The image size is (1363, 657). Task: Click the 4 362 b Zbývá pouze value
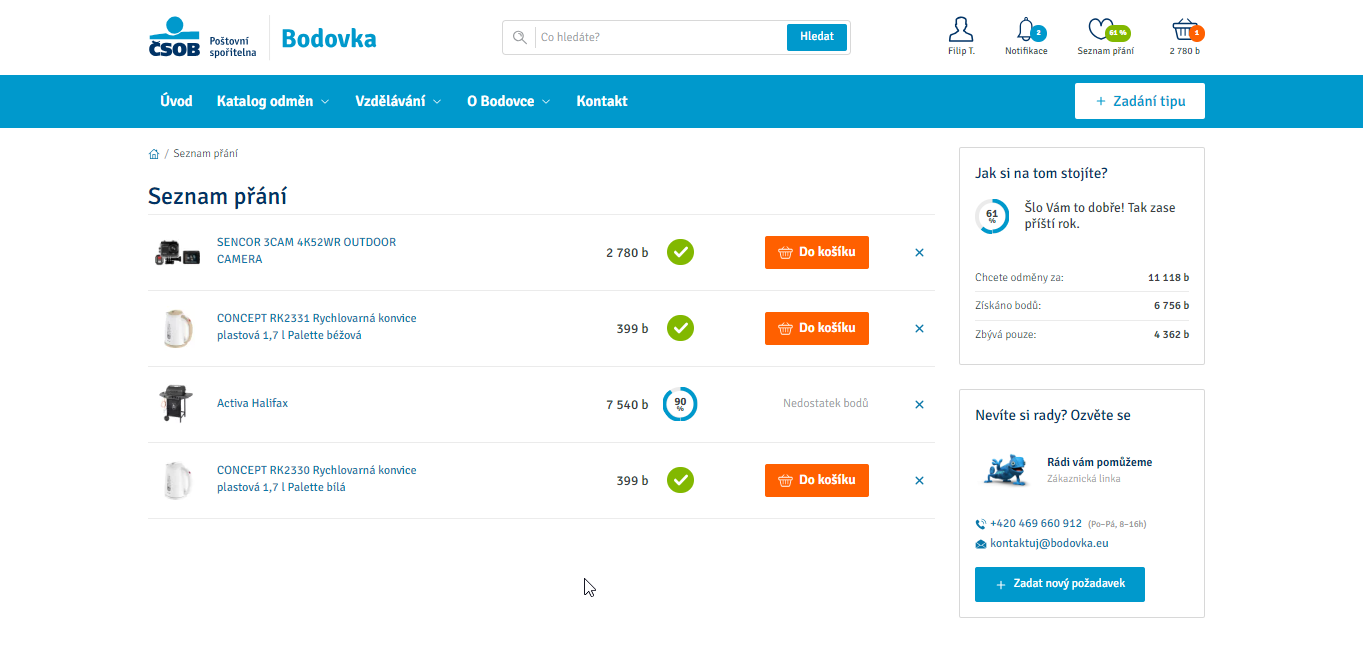[1171, 335]
